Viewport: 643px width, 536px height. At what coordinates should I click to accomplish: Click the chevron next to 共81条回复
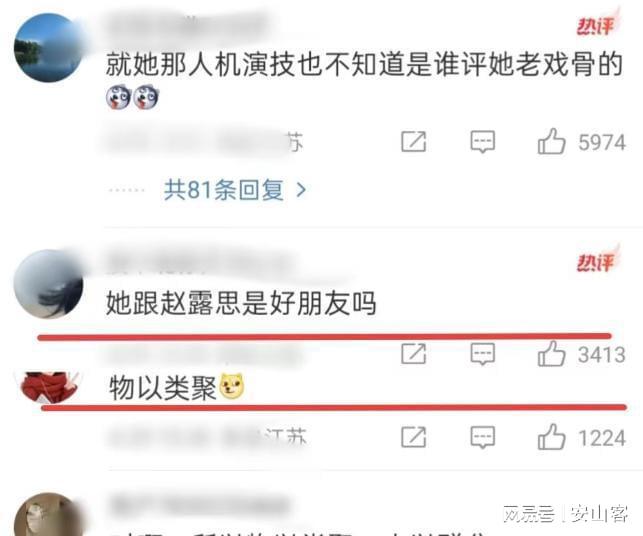coord(301,190)
